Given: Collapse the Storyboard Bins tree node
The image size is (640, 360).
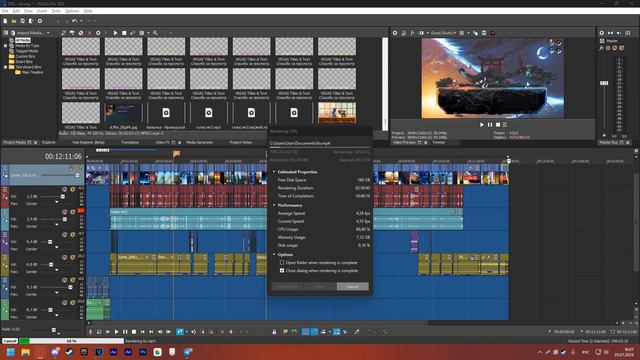Looking at the screenshot, I should (x=6, y=67).
